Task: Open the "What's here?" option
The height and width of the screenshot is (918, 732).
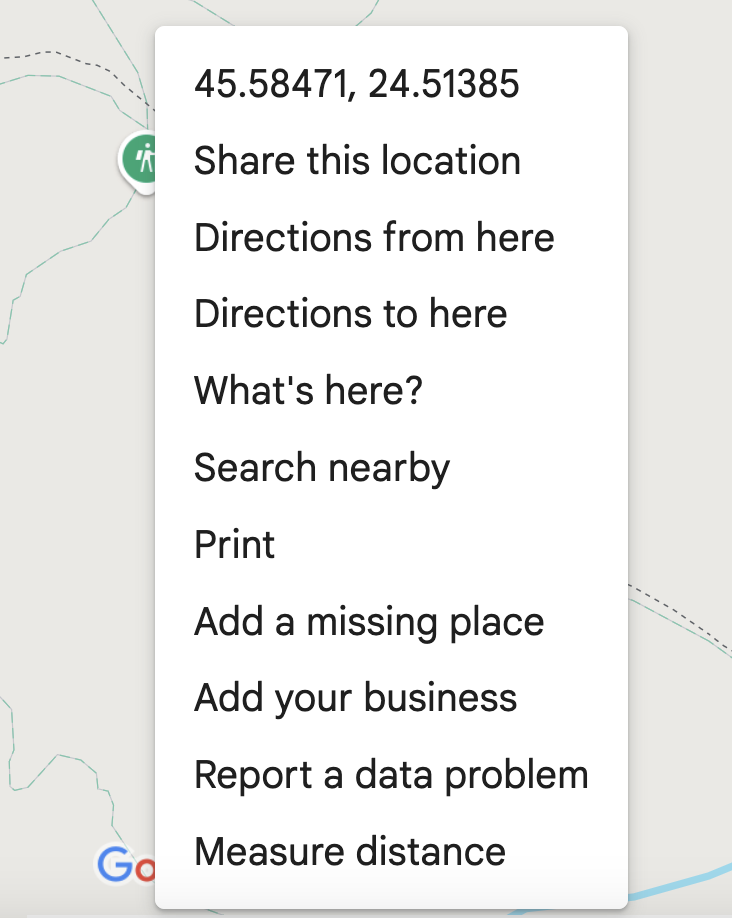Action: click(x=308, y=390)
